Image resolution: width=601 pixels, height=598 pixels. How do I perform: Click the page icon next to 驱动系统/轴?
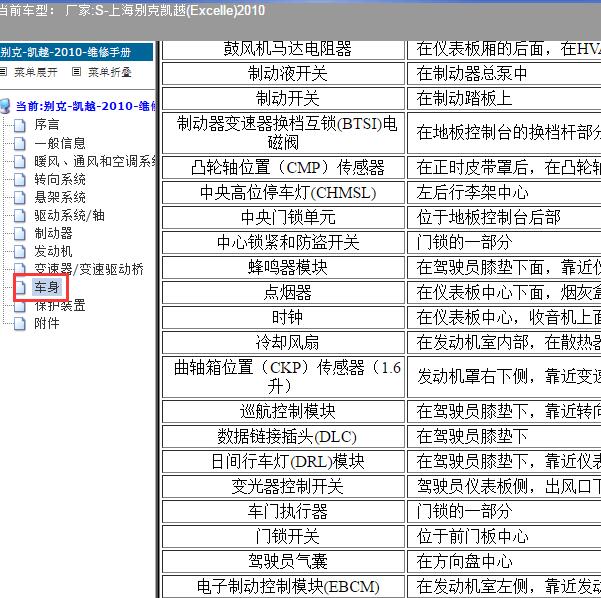click(20, 215)
